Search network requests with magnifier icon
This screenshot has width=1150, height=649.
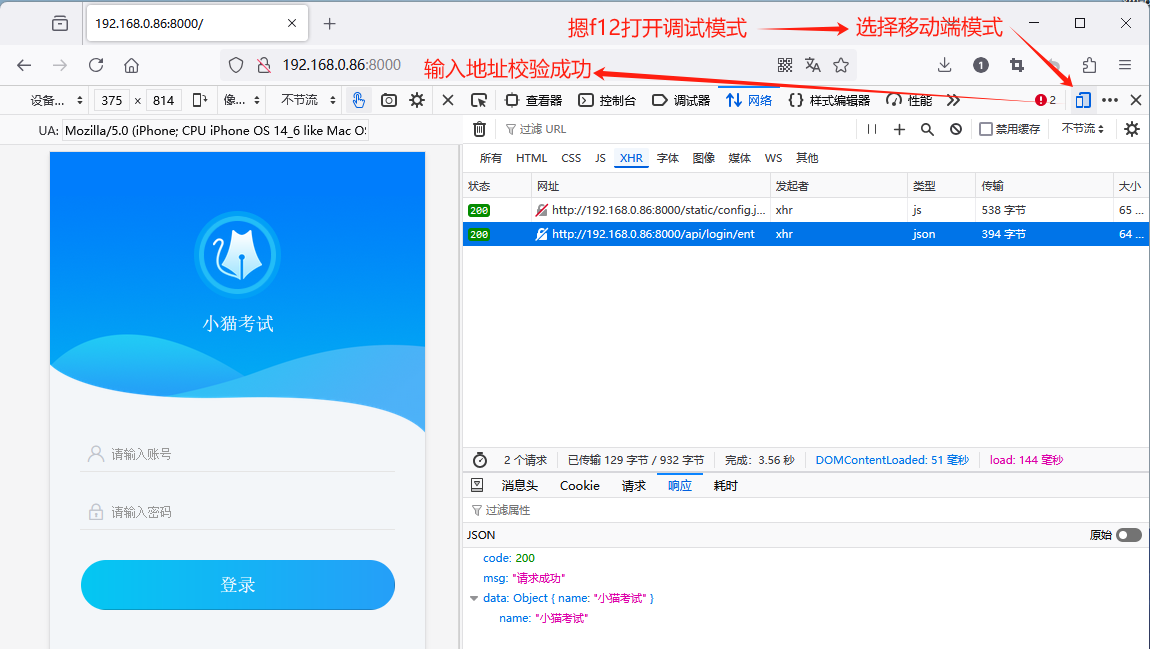[x=925, y=129]
